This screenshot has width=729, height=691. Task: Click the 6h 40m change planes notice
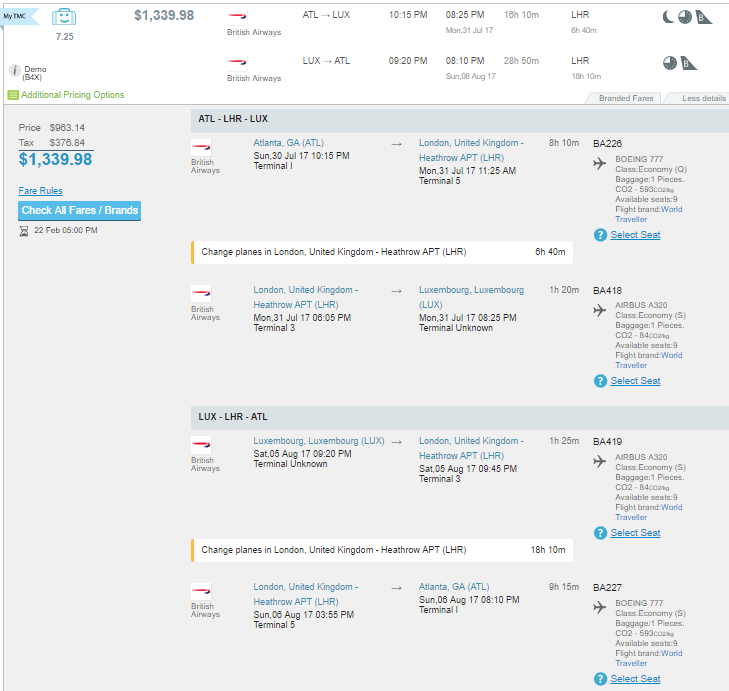382,252
